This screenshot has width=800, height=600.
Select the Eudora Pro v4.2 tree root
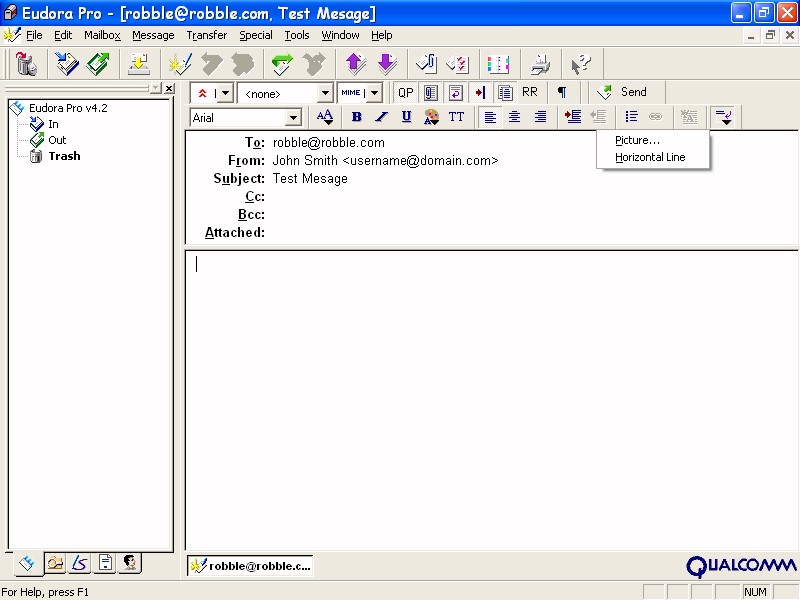tap(68, 108)
